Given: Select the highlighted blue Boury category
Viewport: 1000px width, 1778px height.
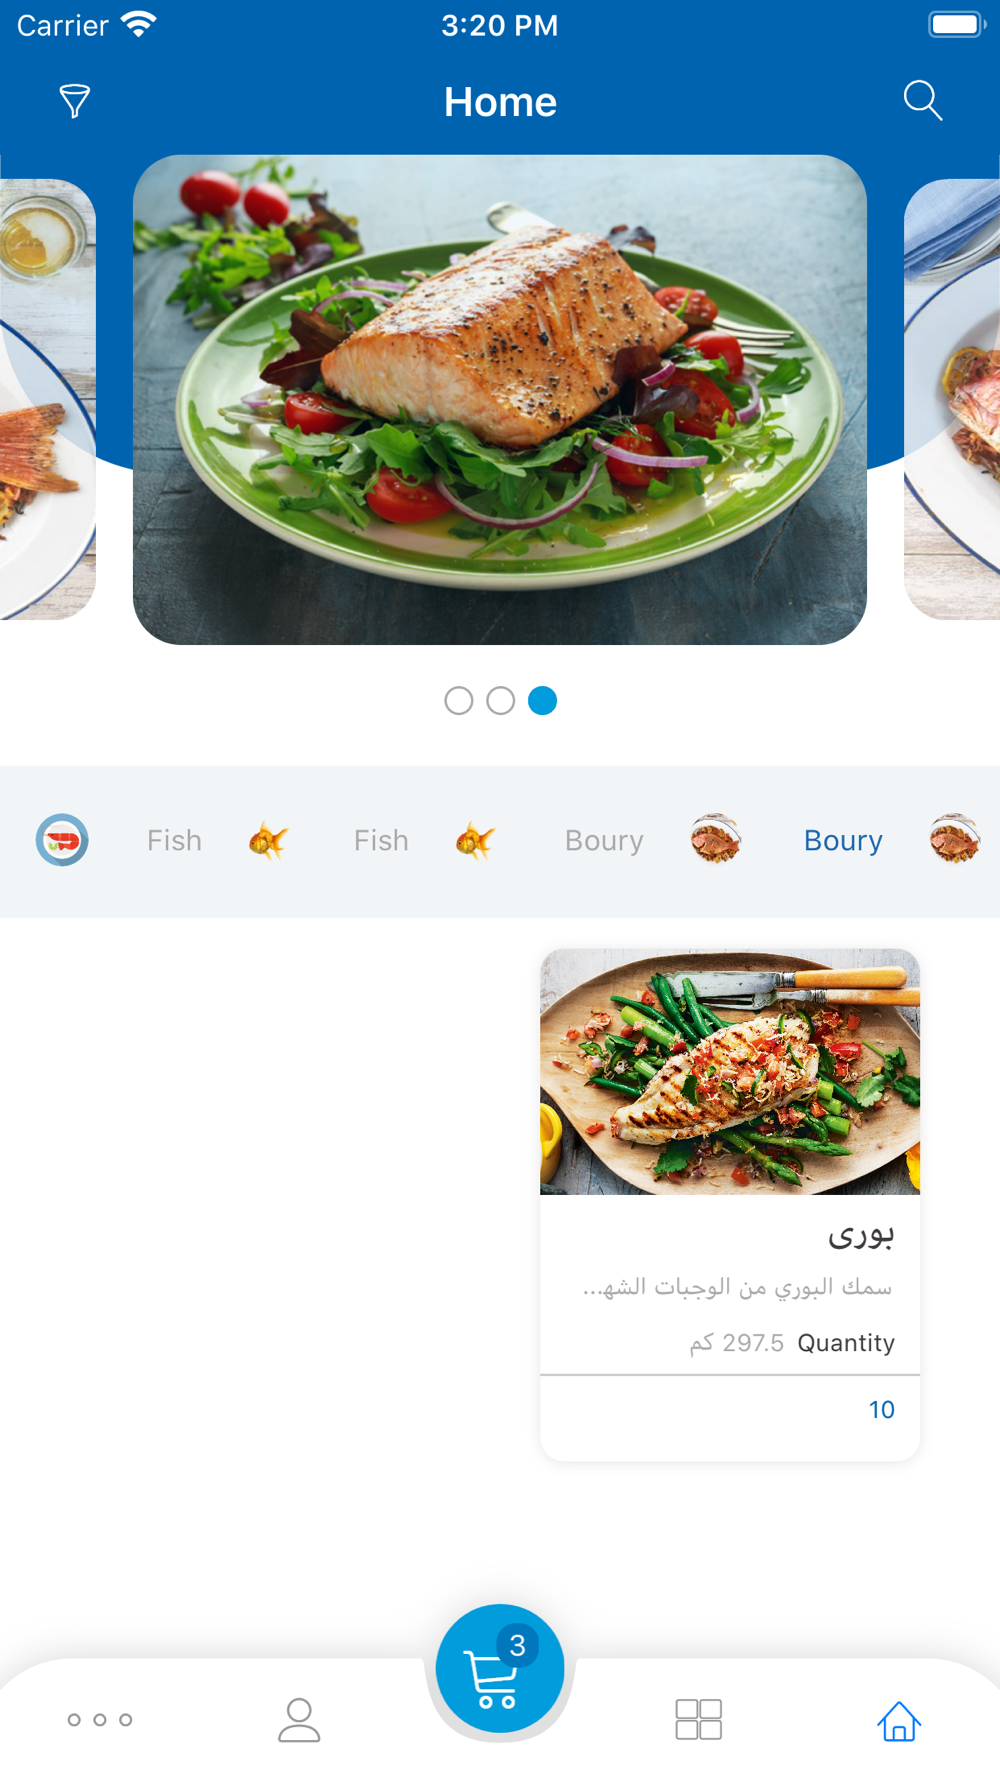Looking at the screenshot, I should tap(843, 841).
